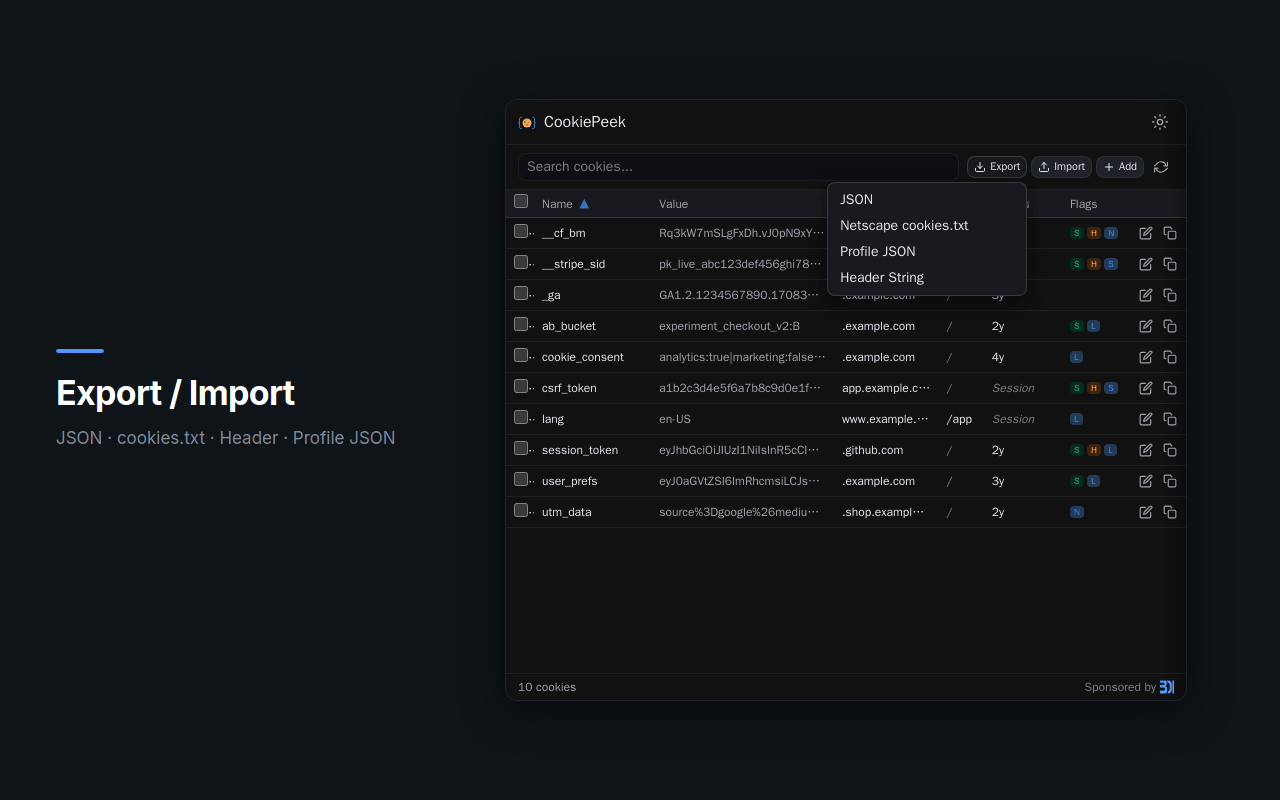Choose Netscape cookies.txt export format
Image resolution: width=1280 pixels, height=800 pixels.
904,225
